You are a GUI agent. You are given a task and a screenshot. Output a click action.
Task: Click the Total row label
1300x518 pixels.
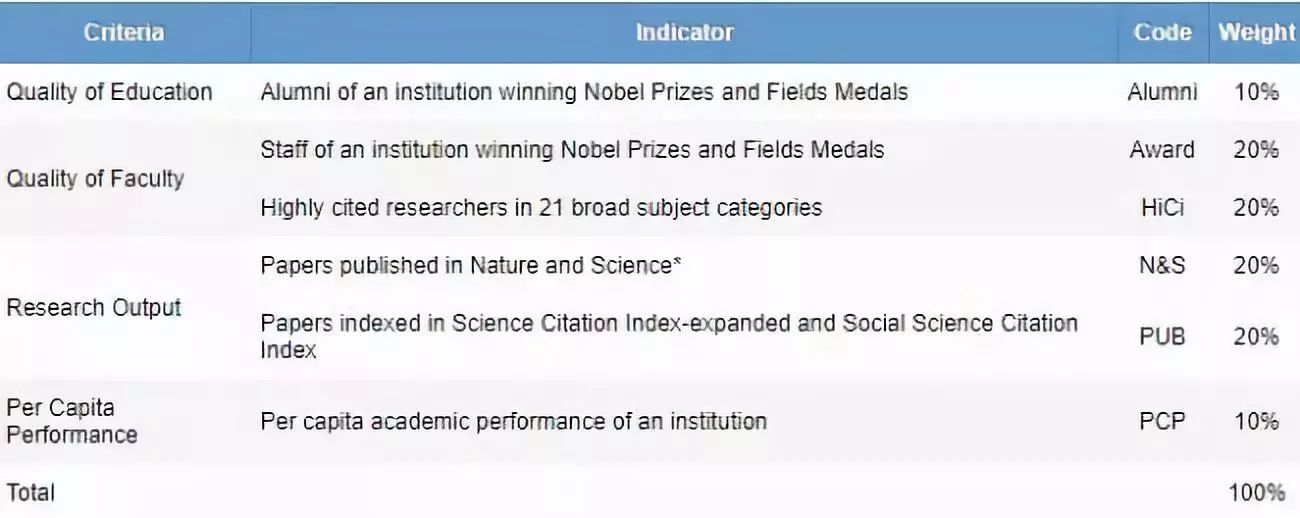[31, 492]
